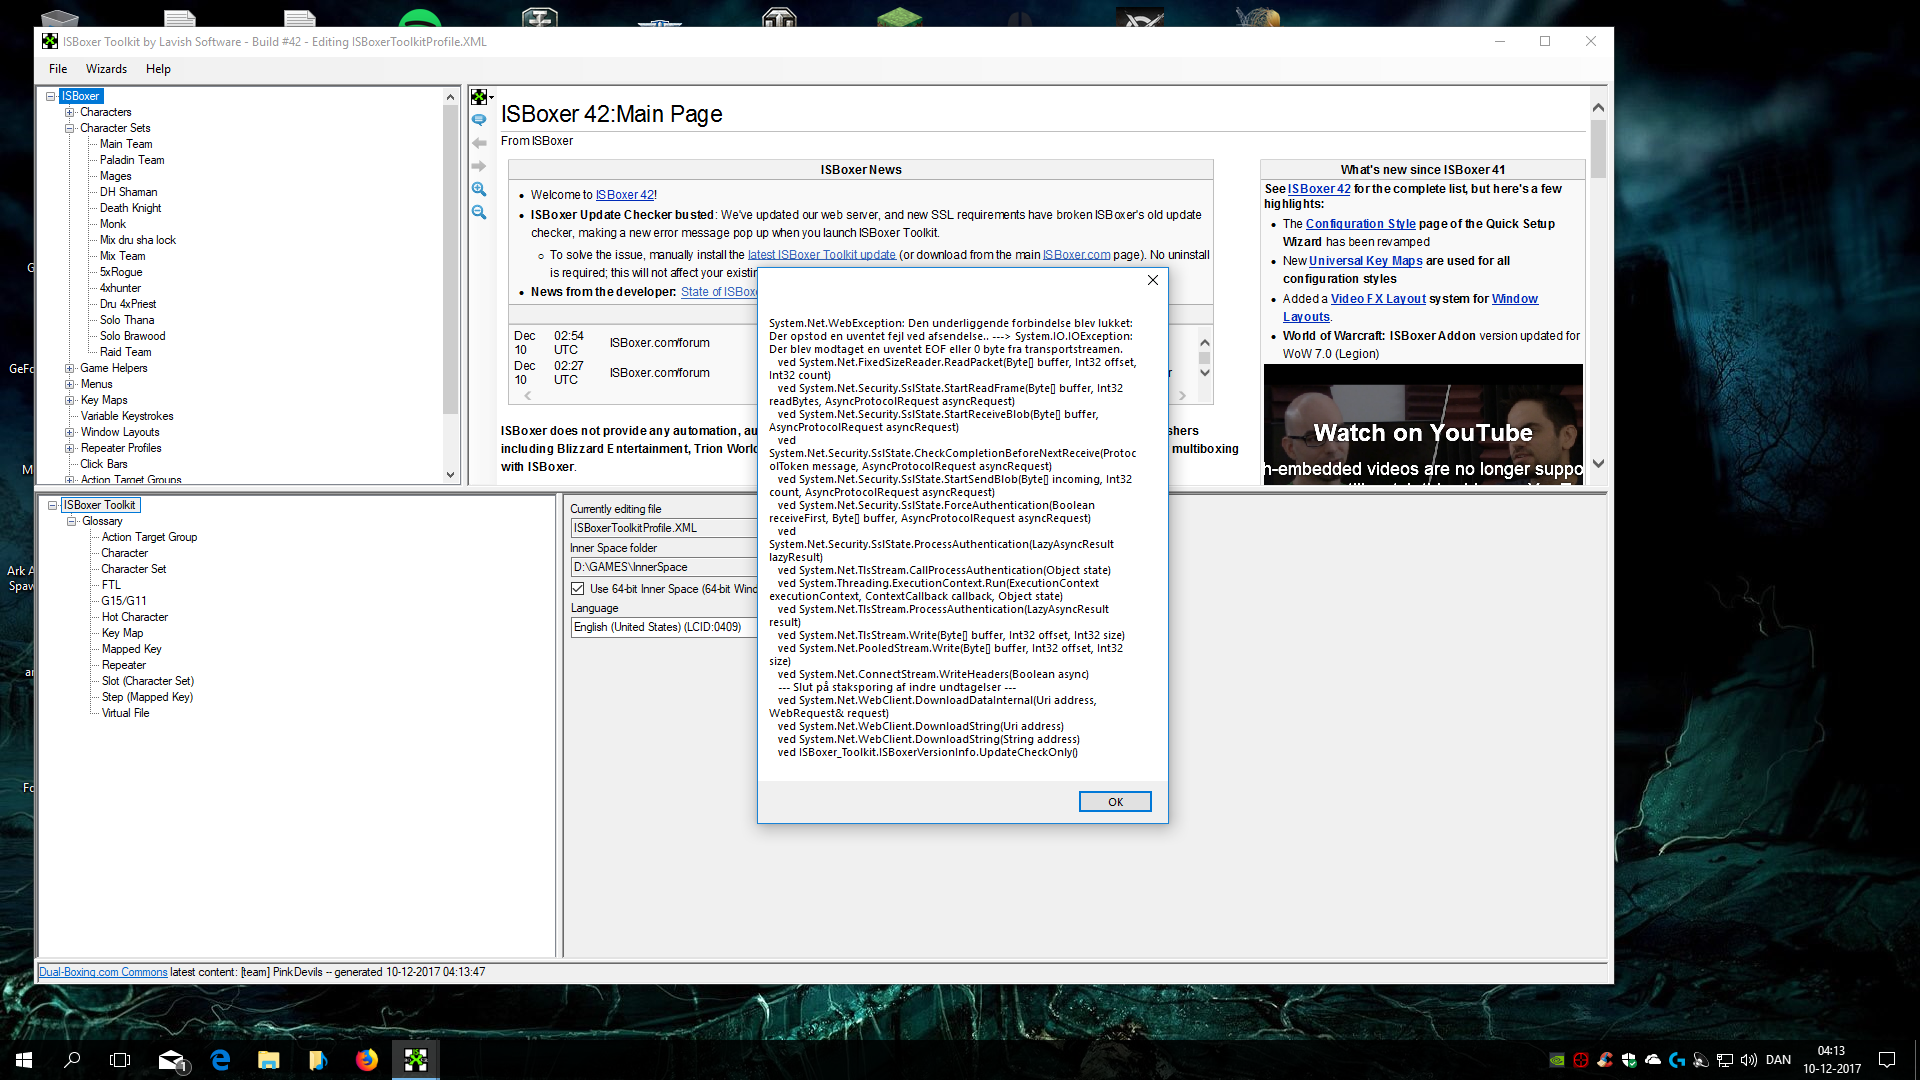Open the Wizards menu
Viewport: 1920px width, 1080px height.
[106, 69]
